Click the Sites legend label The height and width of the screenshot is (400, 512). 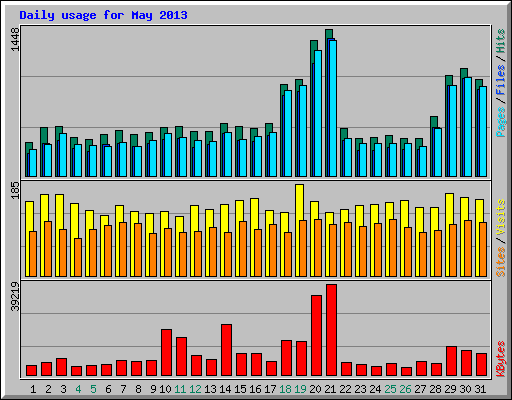(501, 262)
